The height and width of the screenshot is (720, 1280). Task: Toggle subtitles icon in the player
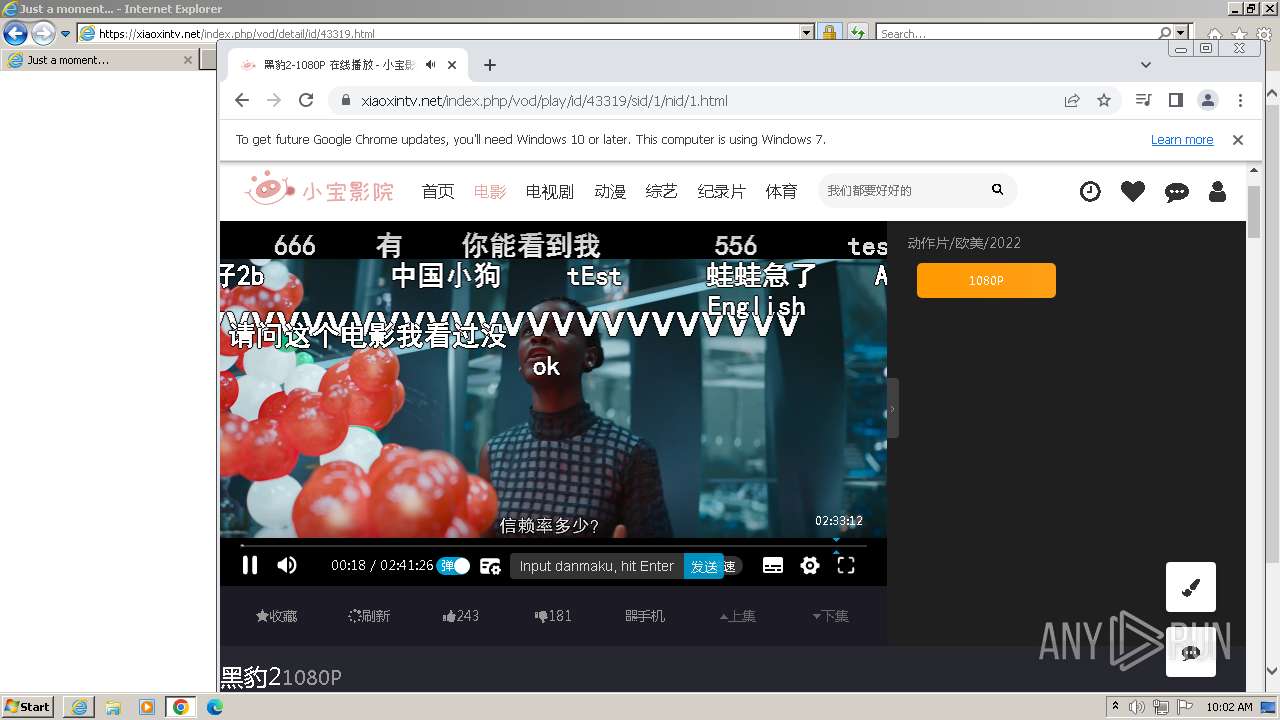pos(773,566)
